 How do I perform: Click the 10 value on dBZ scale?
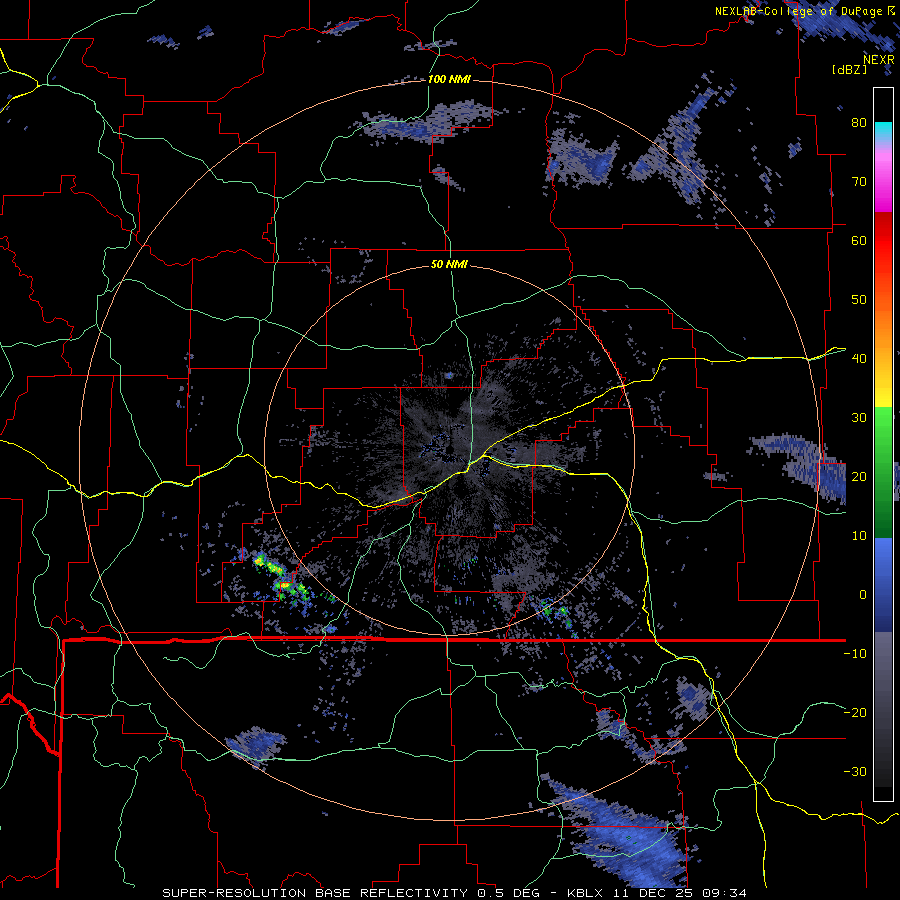859,536
